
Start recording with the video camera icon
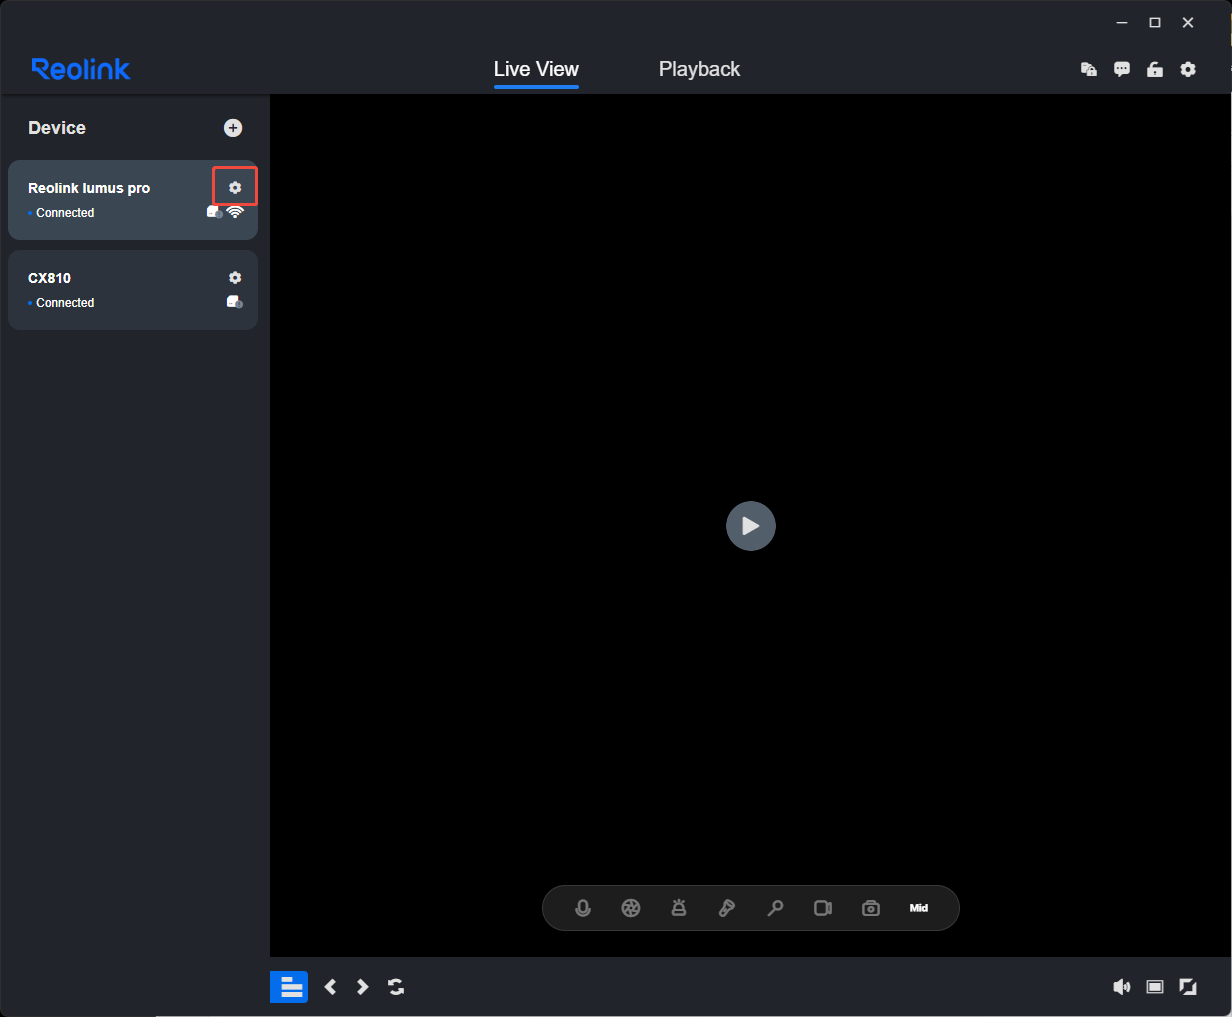pos(823,908)
